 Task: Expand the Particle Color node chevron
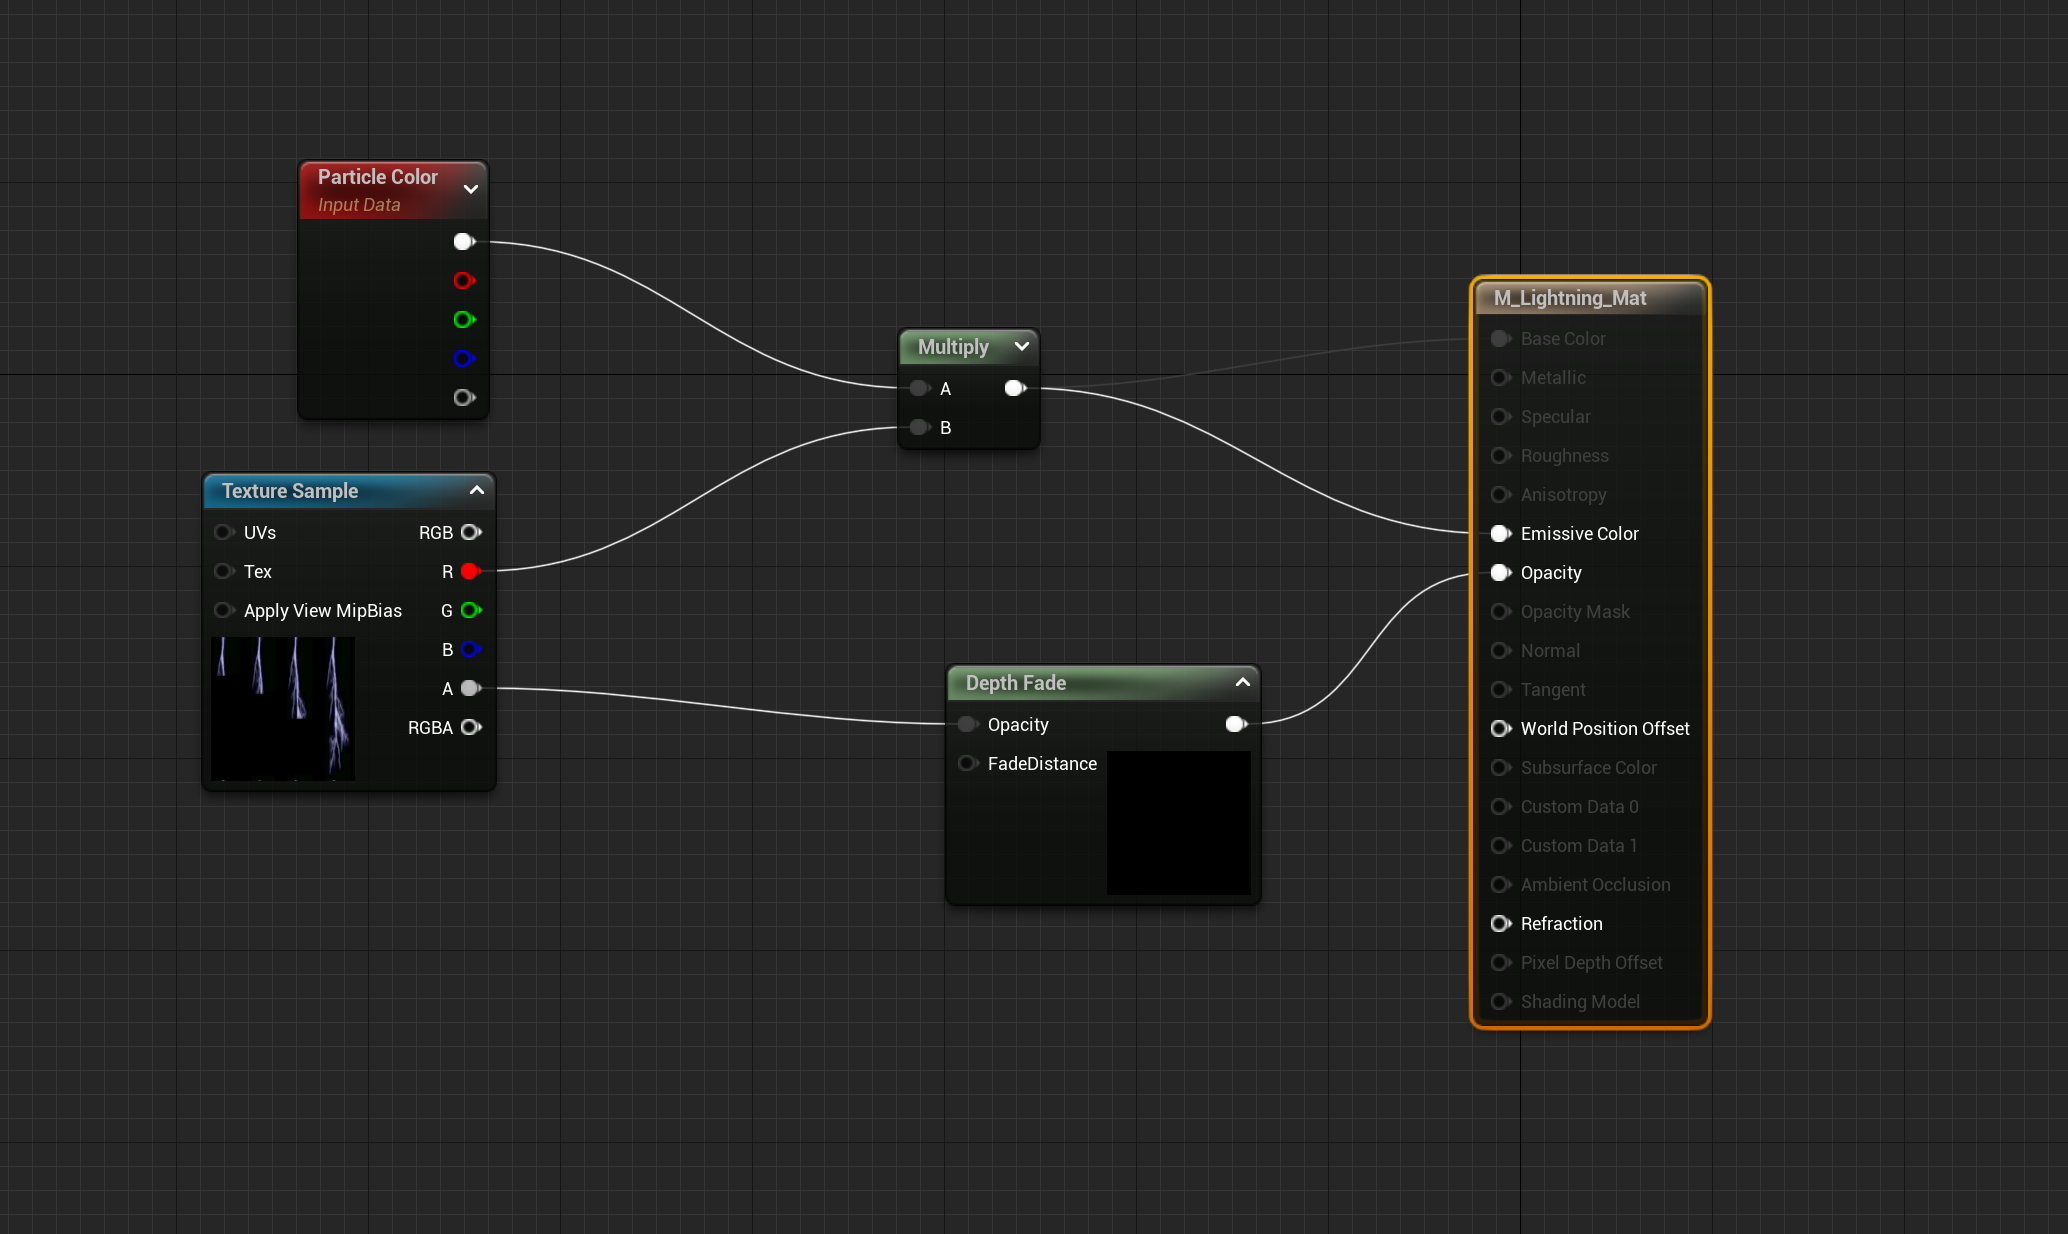(471, 189)
